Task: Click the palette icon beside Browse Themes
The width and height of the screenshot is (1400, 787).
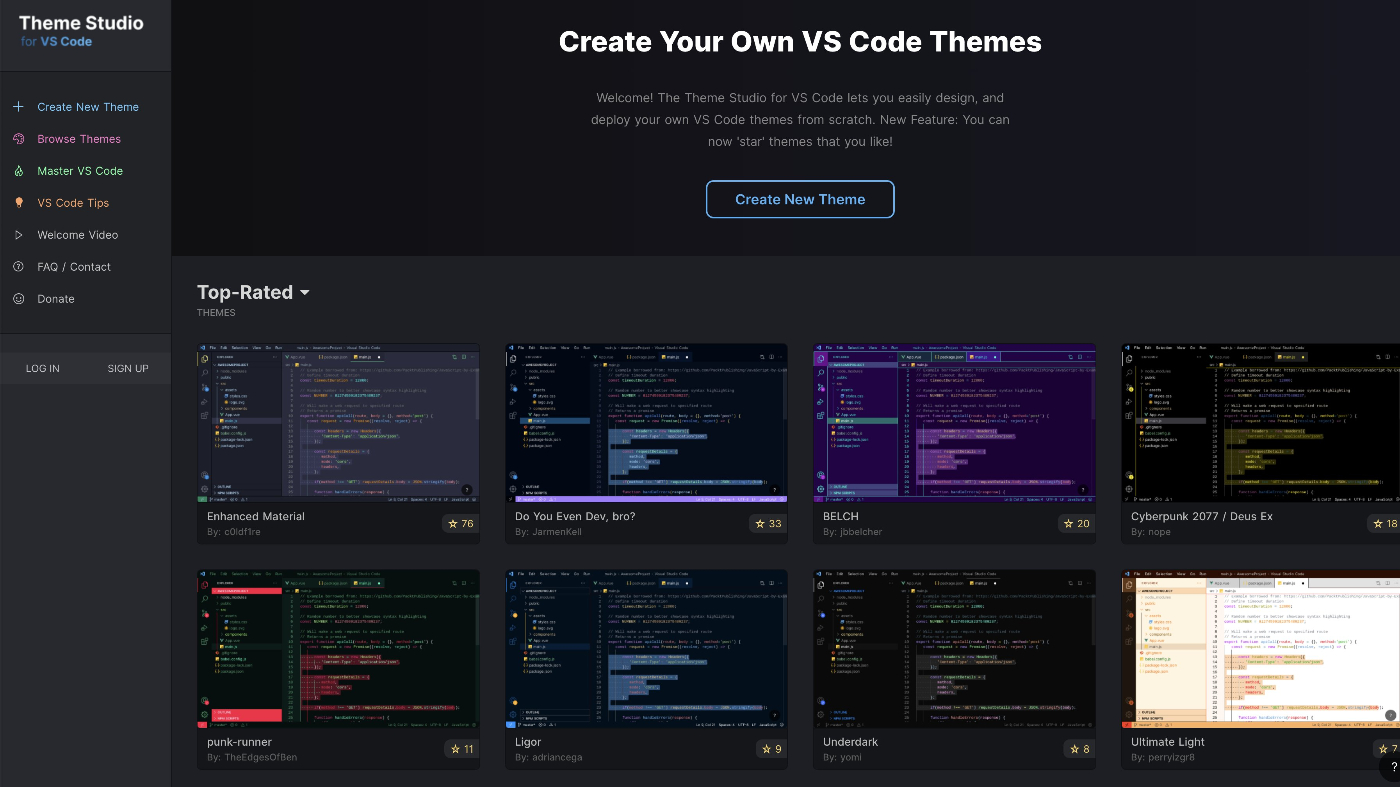Action: point(18,139)
